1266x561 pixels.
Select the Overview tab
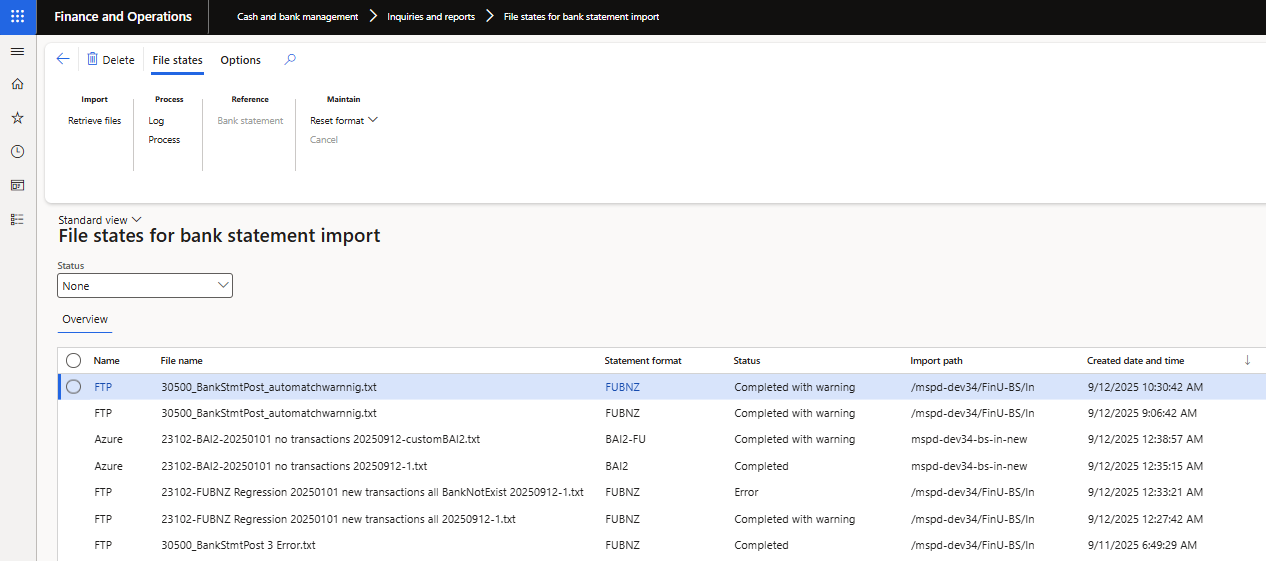85,320
